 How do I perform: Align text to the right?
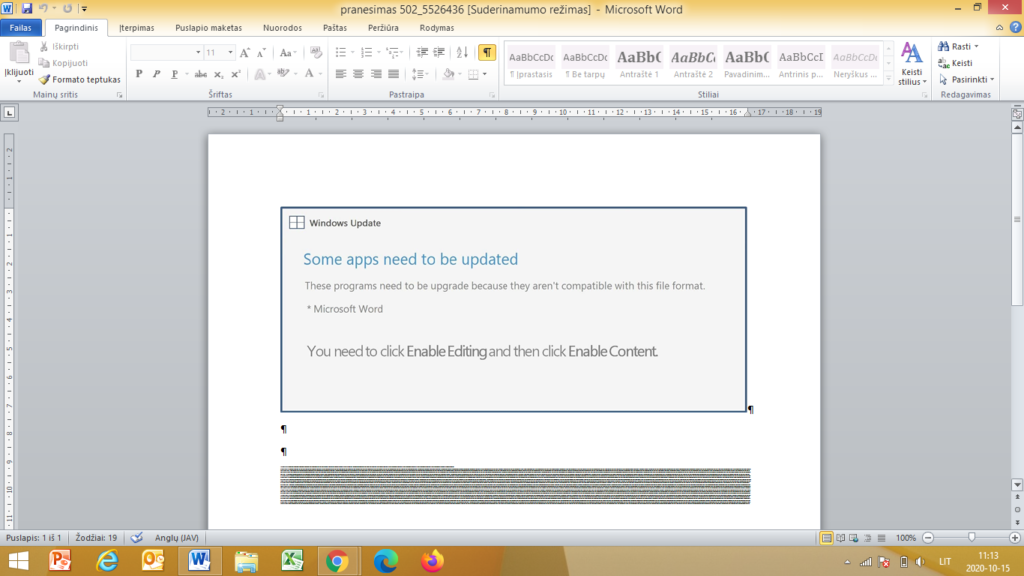376,74
